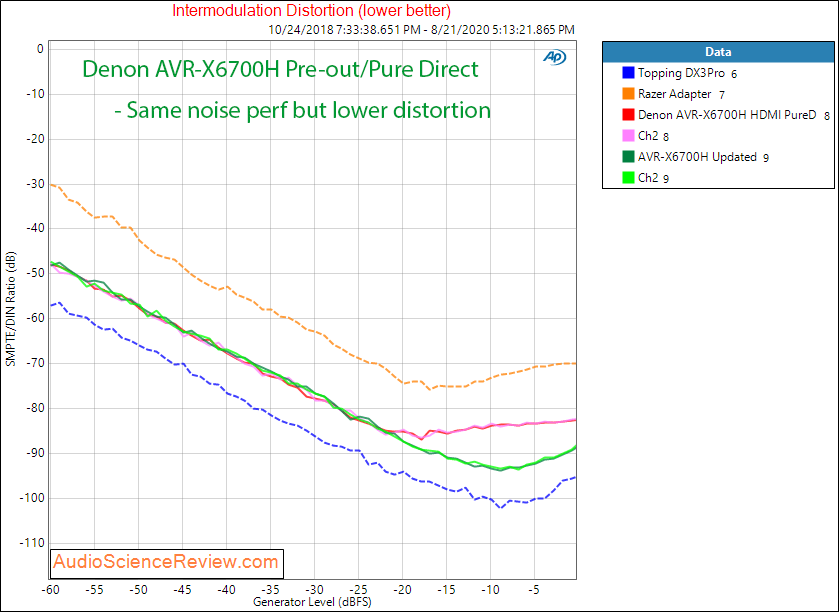Click the AP logo in the chart corner
Image resolution: width=839 pixels, height=612 pixels.
pos(554,57)
